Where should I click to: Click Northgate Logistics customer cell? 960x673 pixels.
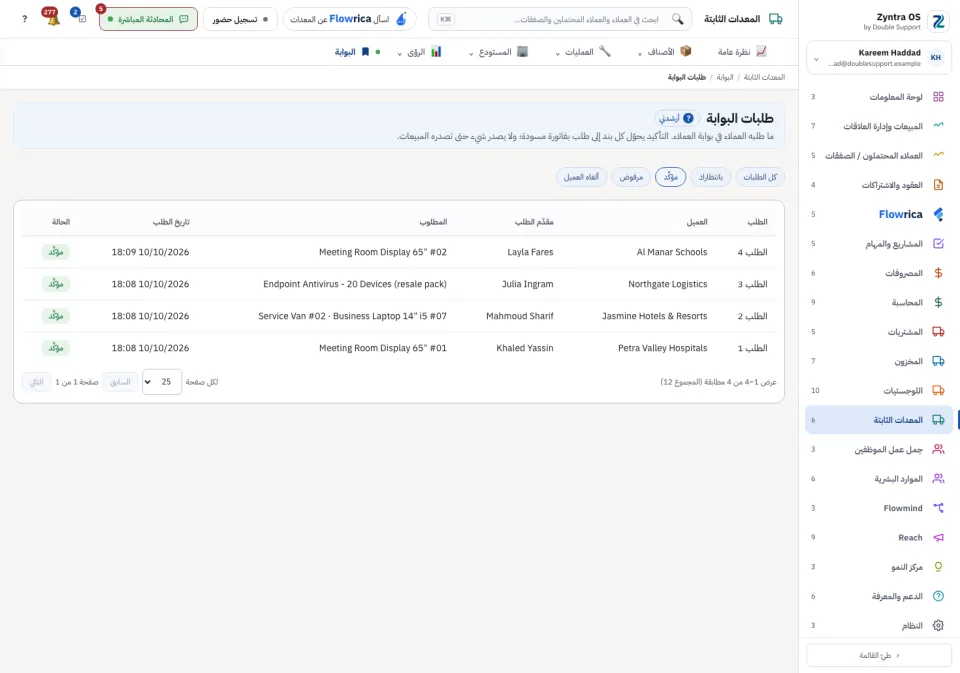click(x=667, y=284)
